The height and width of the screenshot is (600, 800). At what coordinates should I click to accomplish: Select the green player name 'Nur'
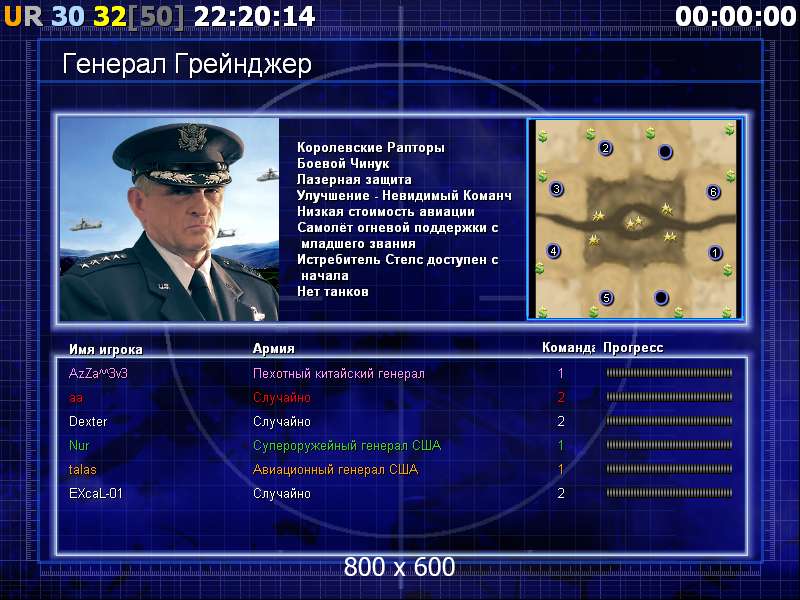[x=79, y=445]
